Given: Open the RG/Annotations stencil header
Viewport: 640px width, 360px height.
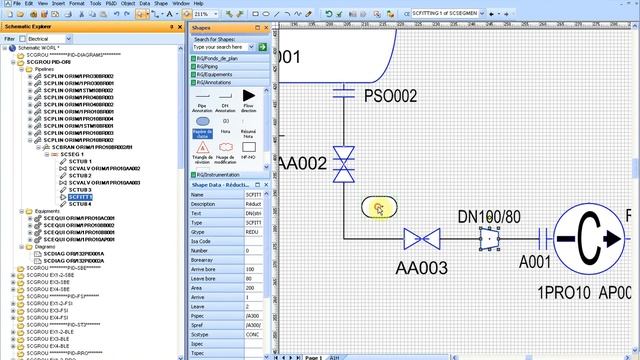Looking at the screenshot, I should pos(230,82).
